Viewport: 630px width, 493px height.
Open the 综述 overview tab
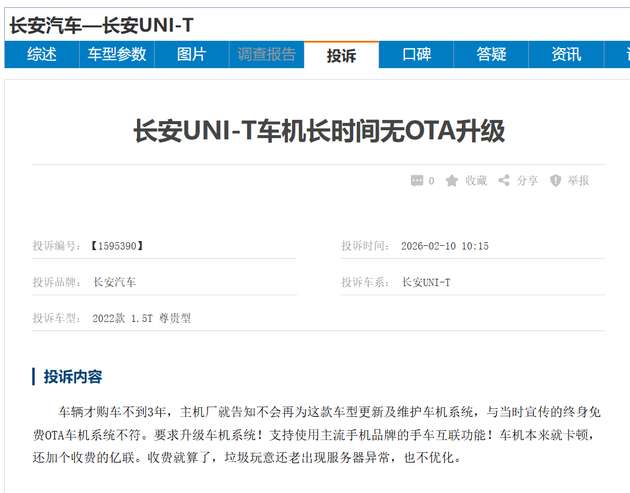click(x=41, y=55)
